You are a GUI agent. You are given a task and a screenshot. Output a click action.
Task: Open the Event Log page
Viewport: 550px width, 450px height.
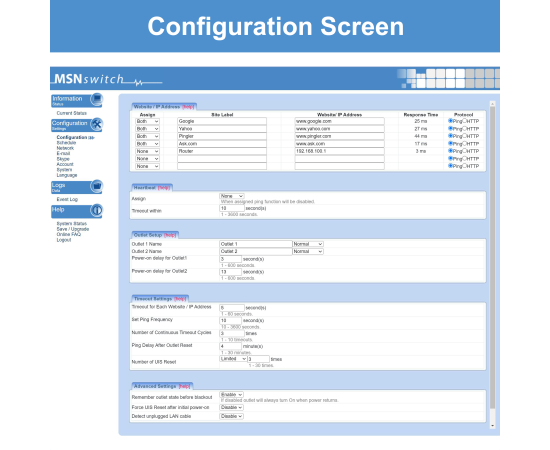67,199
